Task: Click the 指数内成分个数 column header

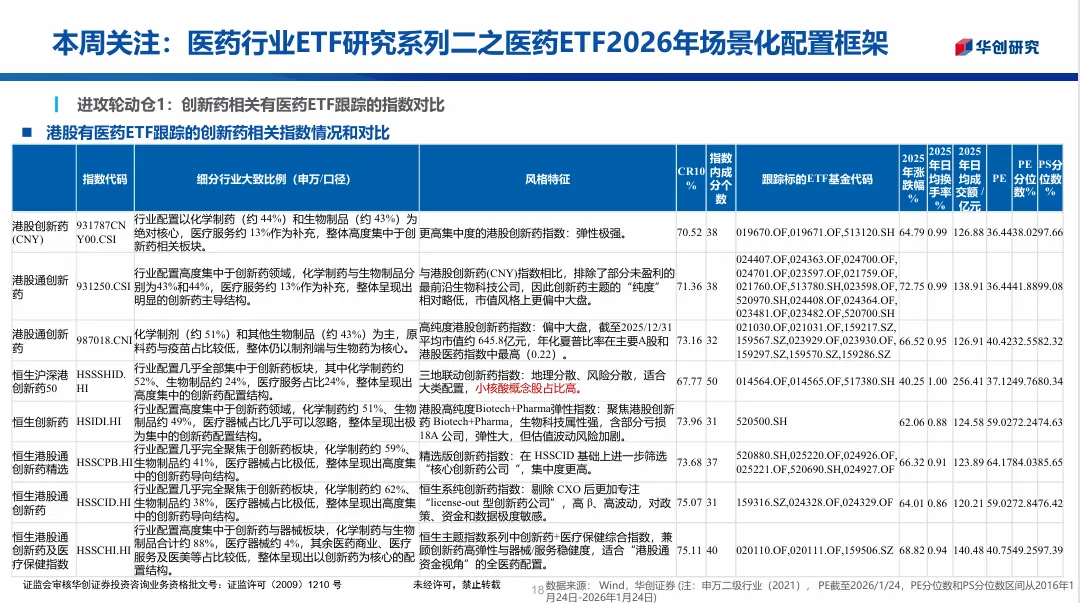Action: pyautogui.click(x=721, y=178)
